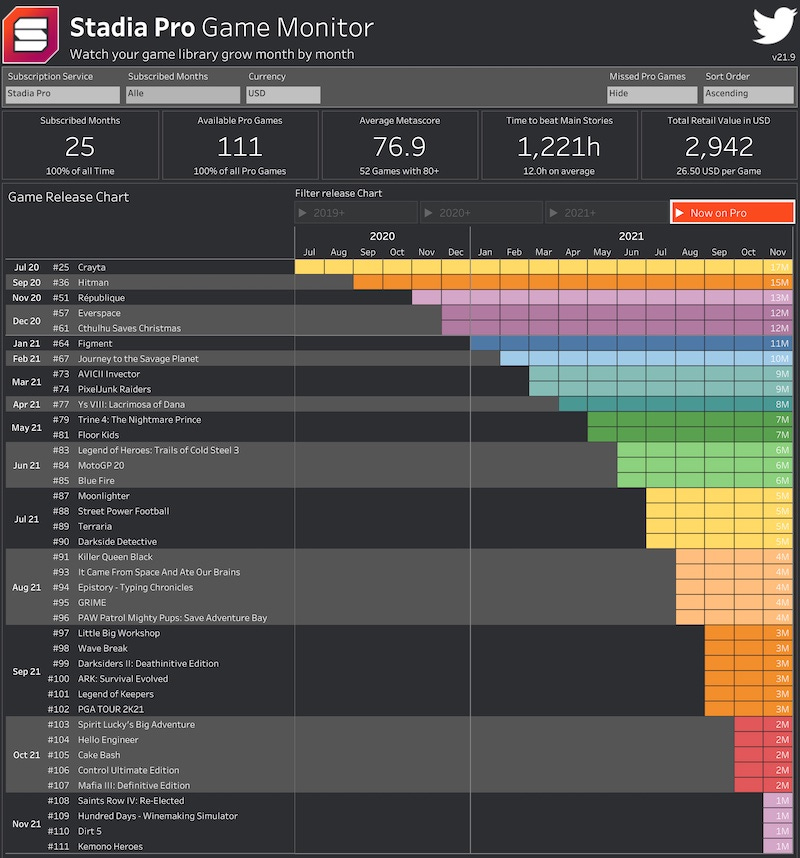800x858 pixels.
Task: Click the Total Retail Value 2,942 card
Action: pos(719,145)
